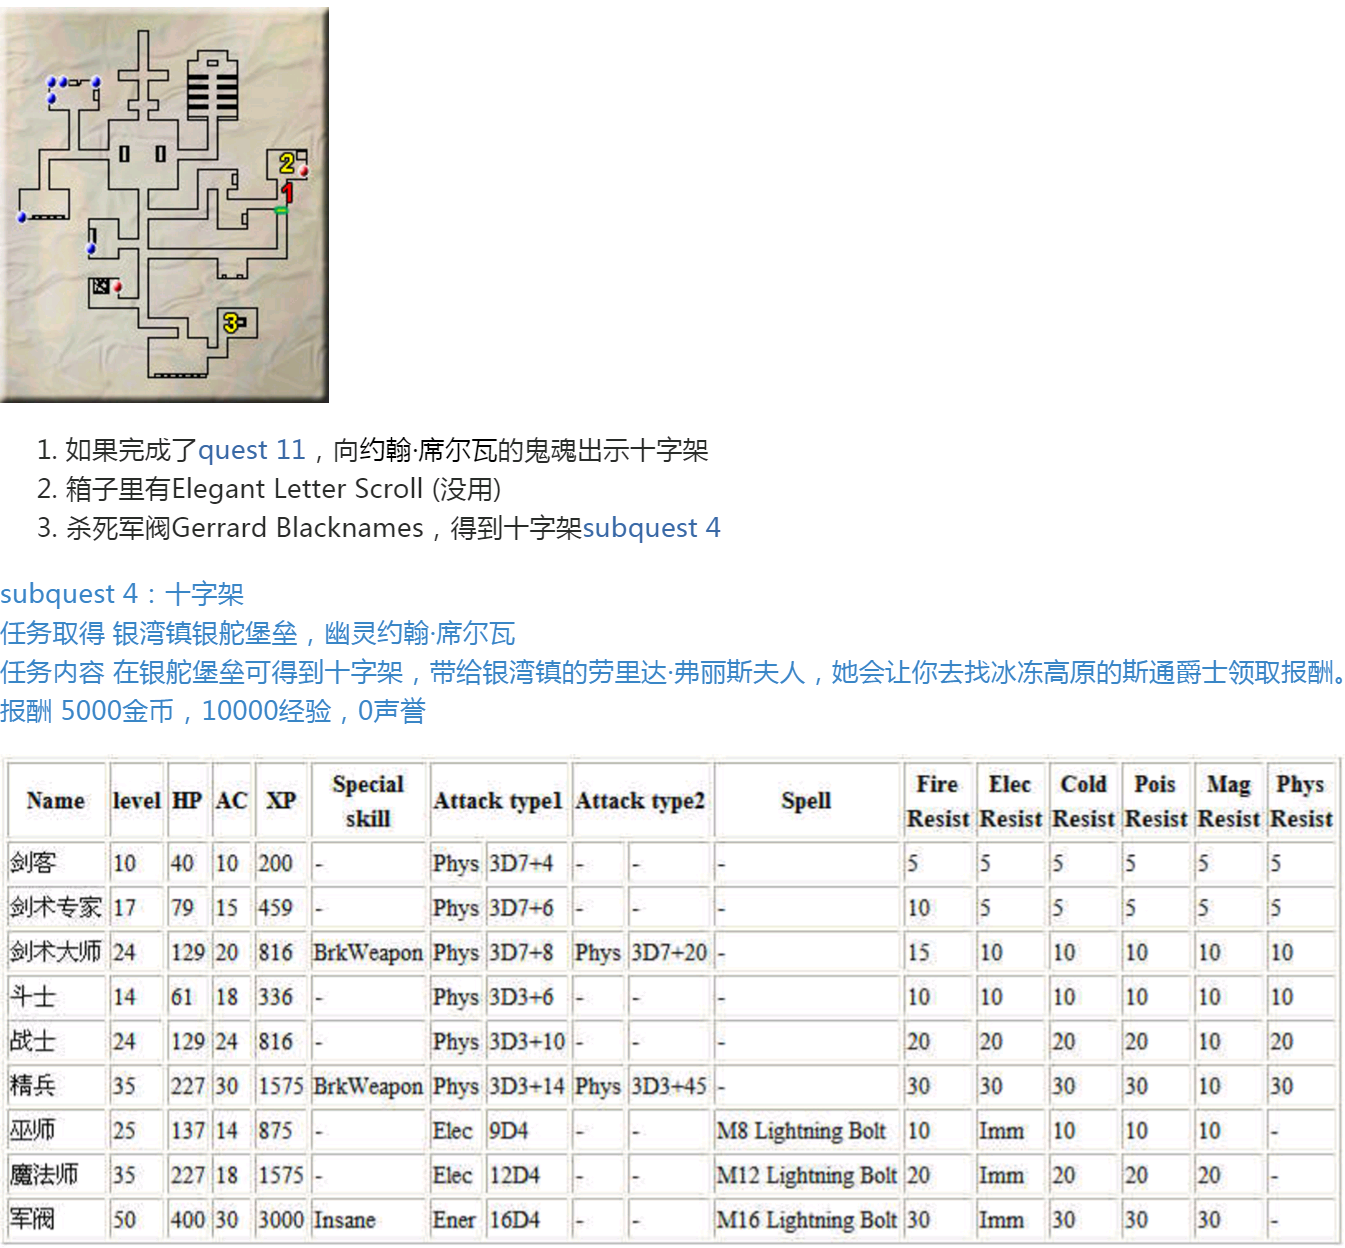Click the 'XP' column header
The height and width of the screenshot is (1248, 1345).
(281, 801)
